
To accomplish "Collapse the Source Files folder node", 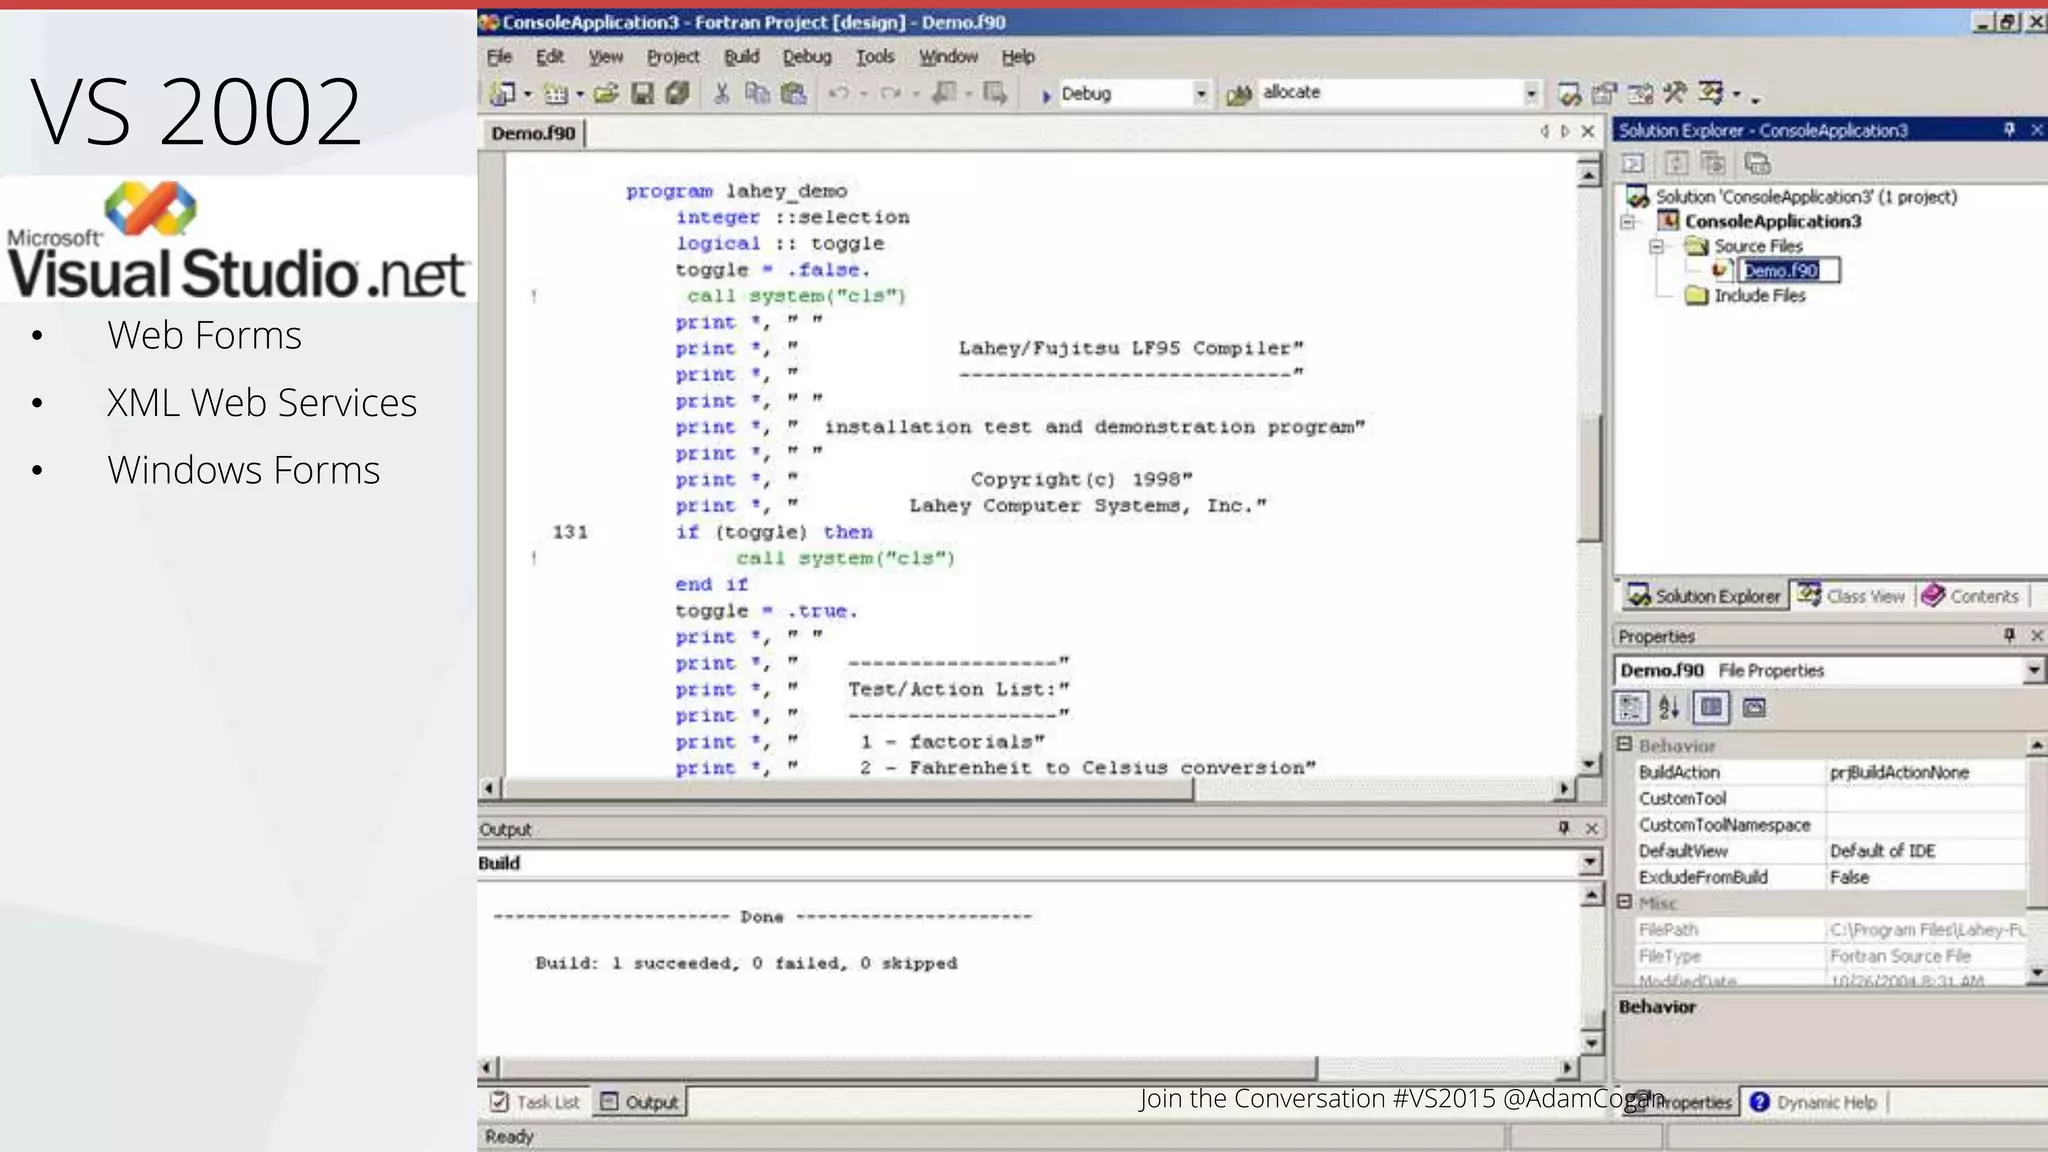I will click(x=1657, y=246).
